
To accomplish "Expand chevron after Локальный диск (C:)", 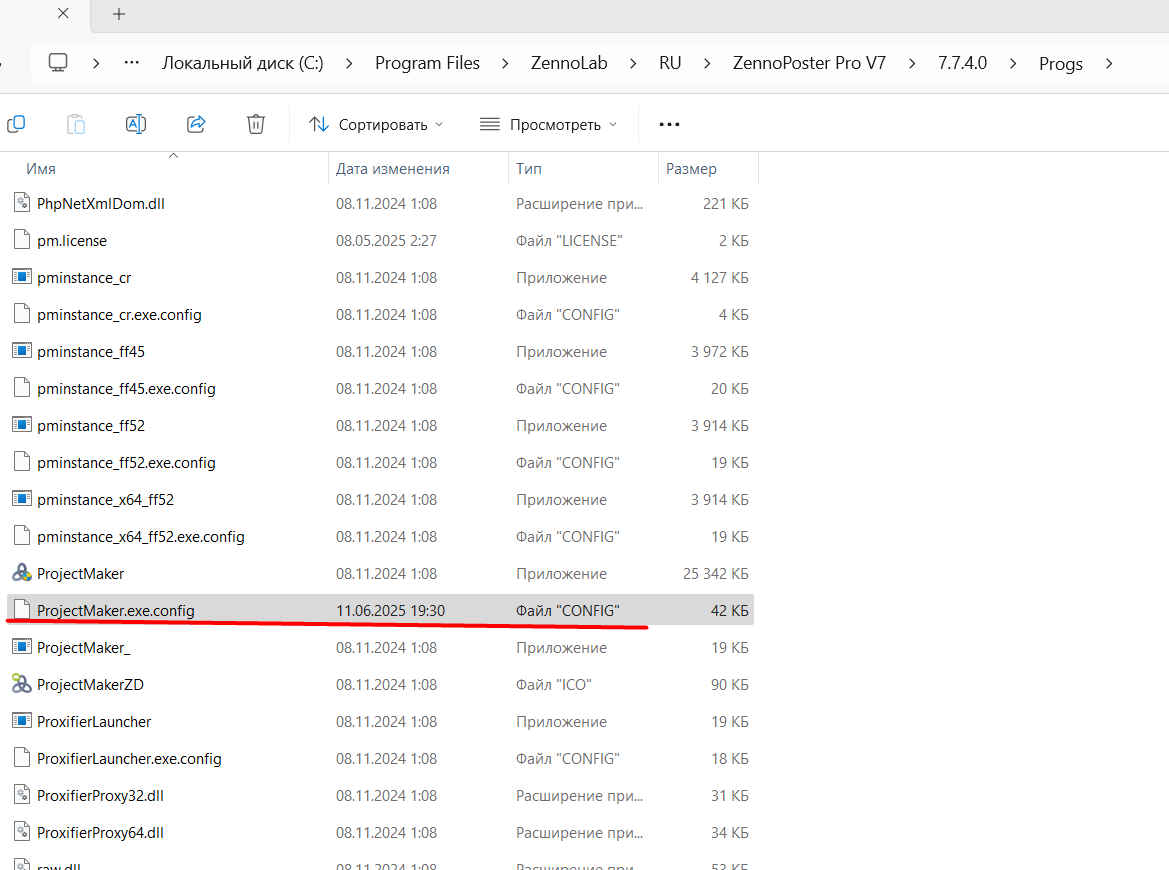I will pyautogui.click(x=349, y=63).
